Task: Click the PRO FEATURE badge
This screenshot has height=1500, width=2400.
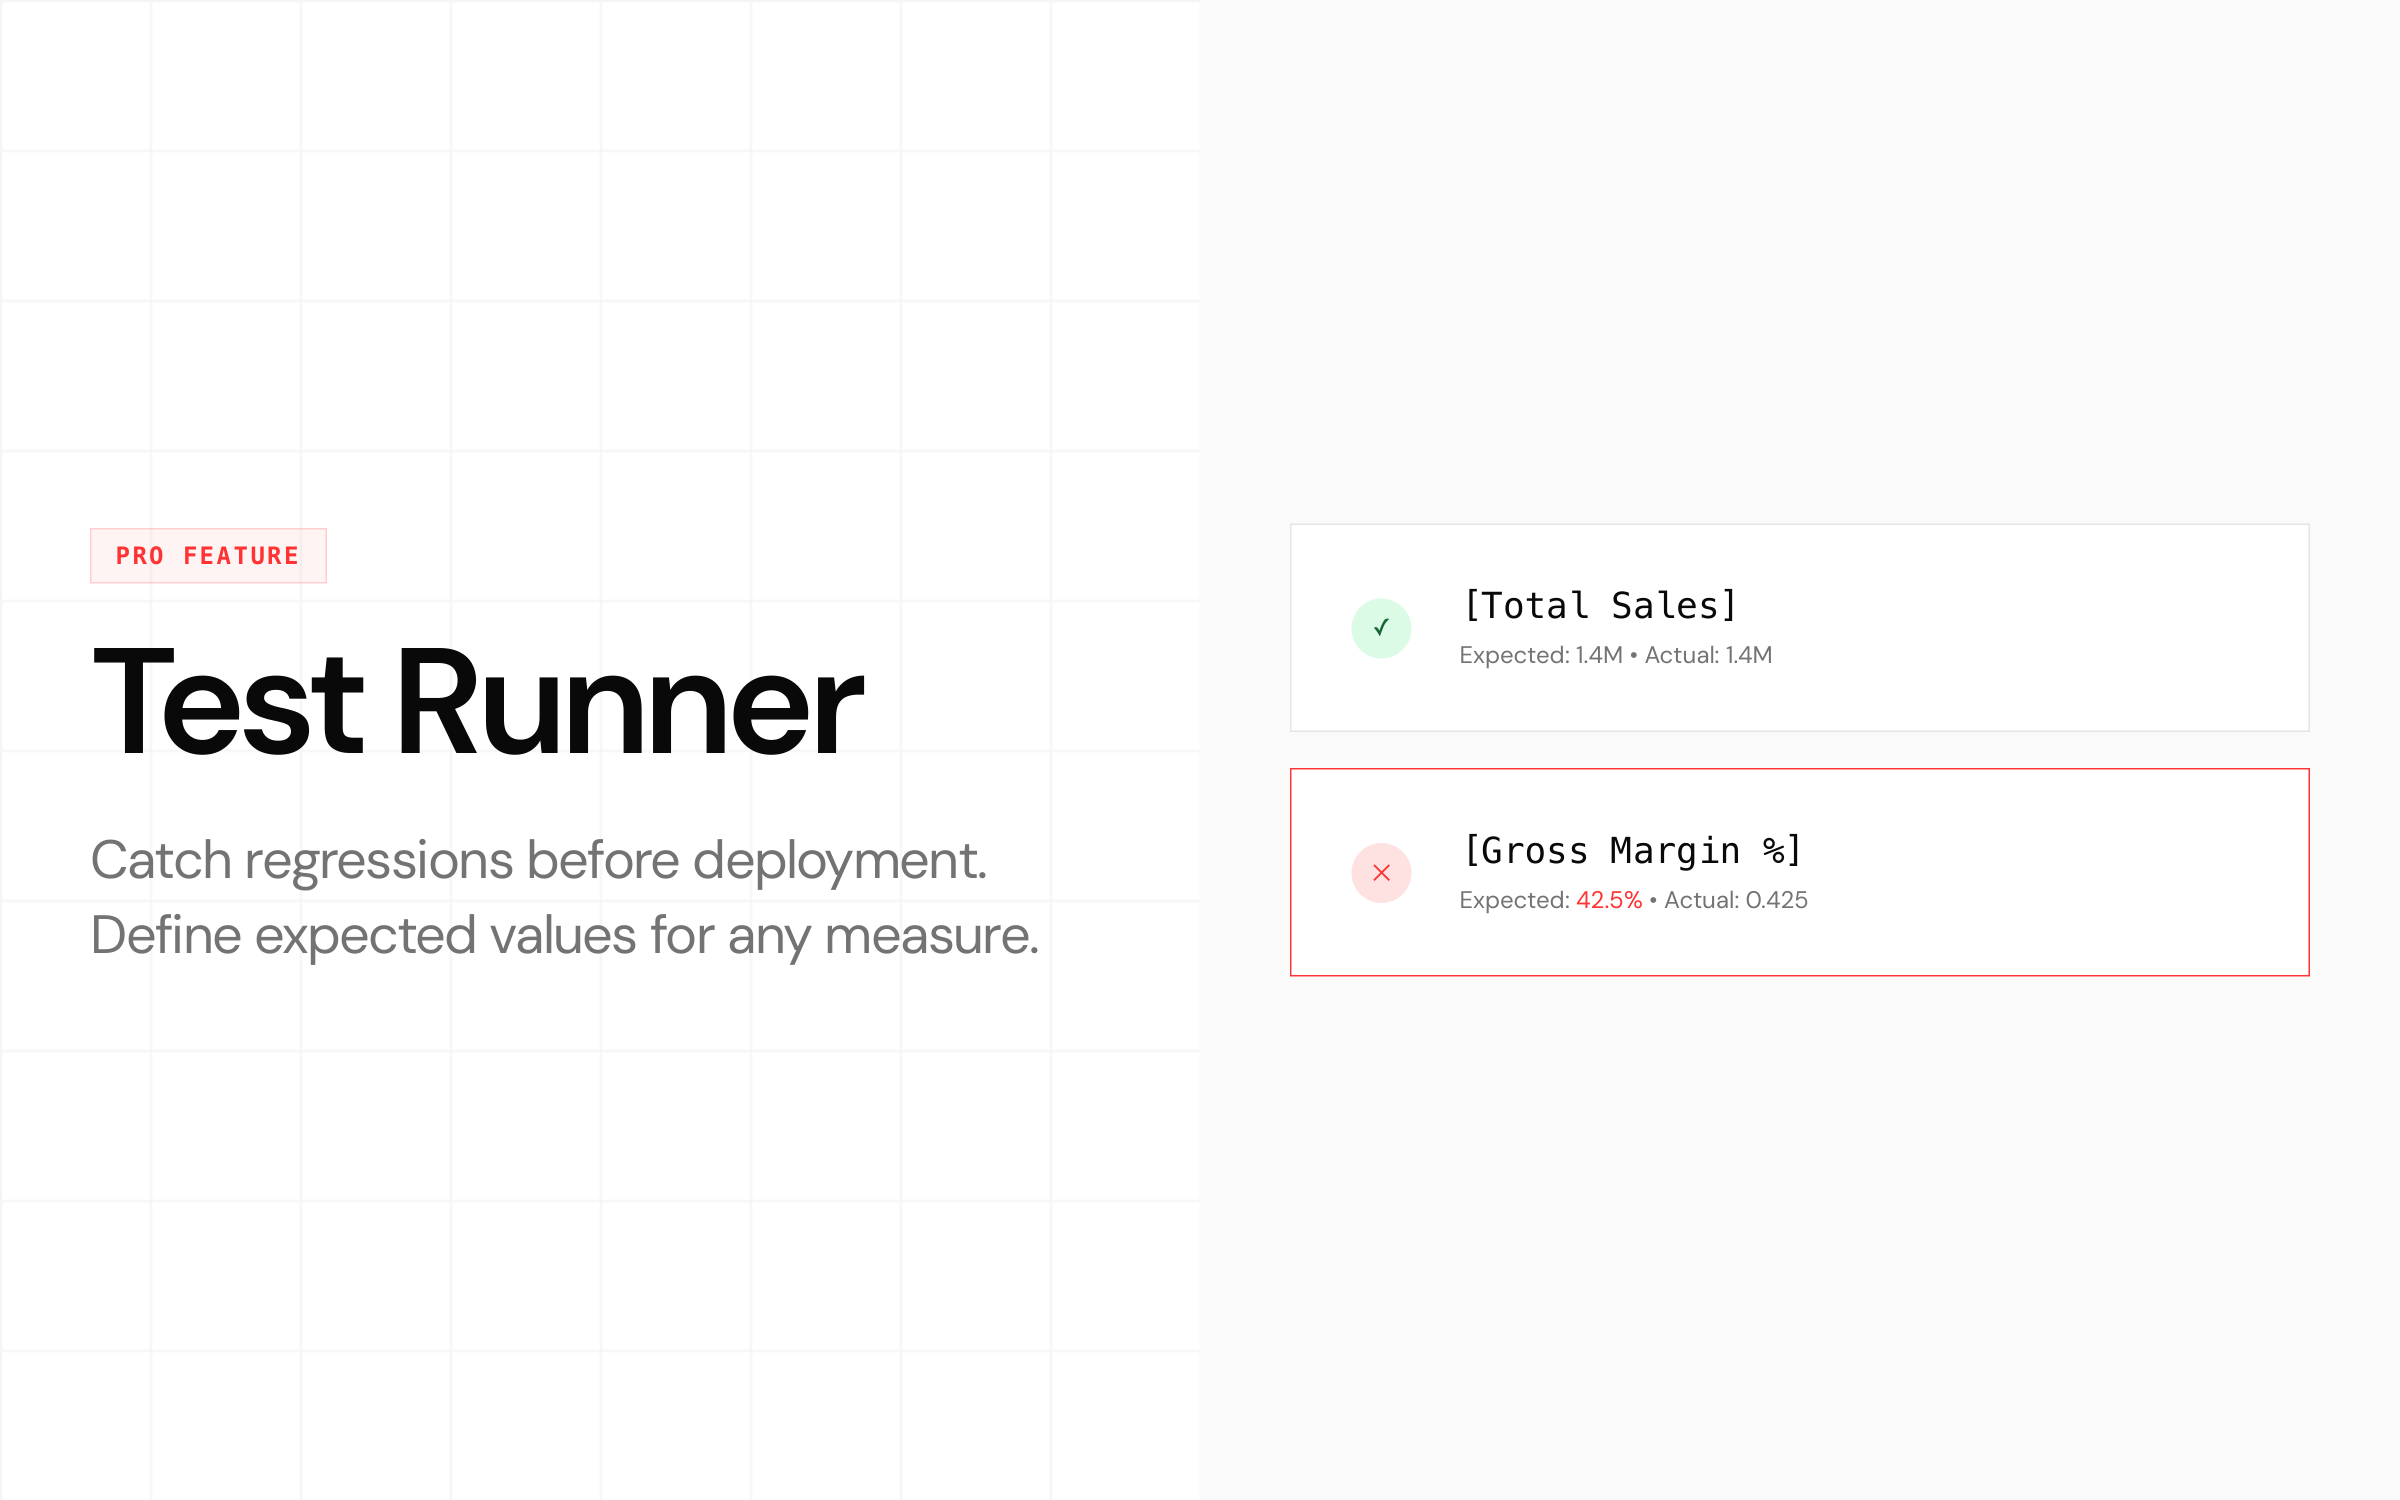Action: 208,556
